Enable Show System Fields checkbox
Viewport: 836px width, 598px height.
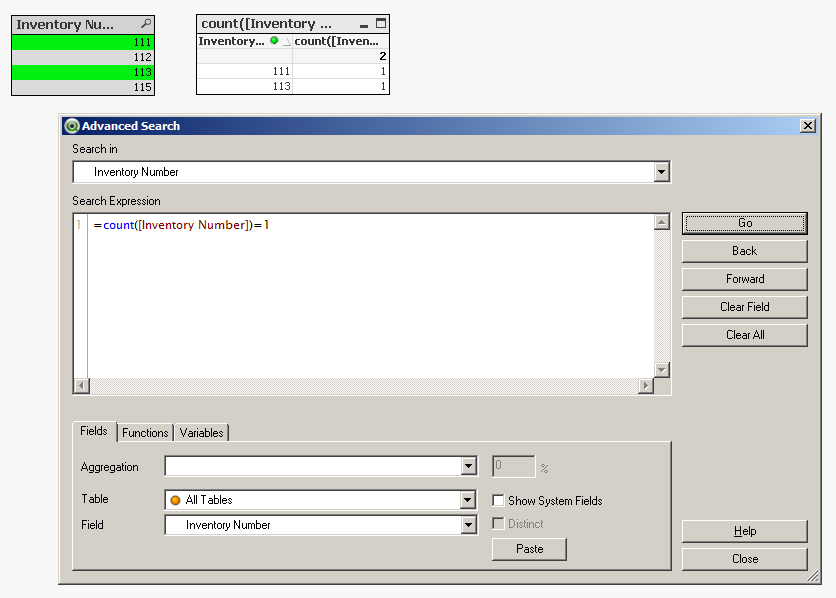[498, 500]
